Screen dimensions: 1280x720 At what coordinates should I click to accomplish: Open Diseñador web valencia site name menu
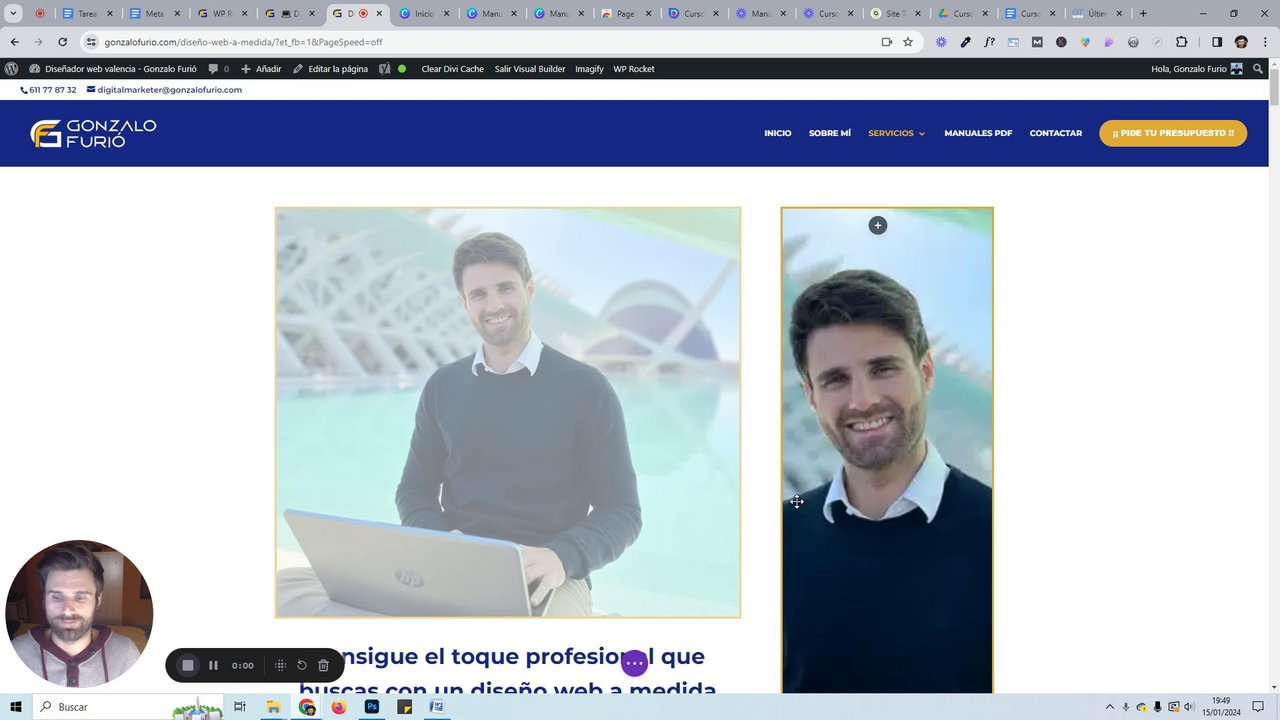(114, 69)
